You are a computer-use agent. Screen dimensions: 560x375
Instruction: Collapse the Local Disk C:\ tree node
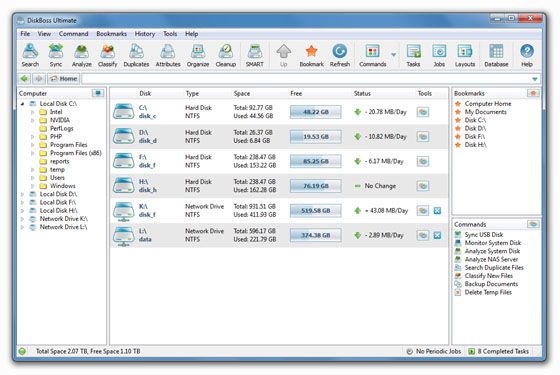22,104
